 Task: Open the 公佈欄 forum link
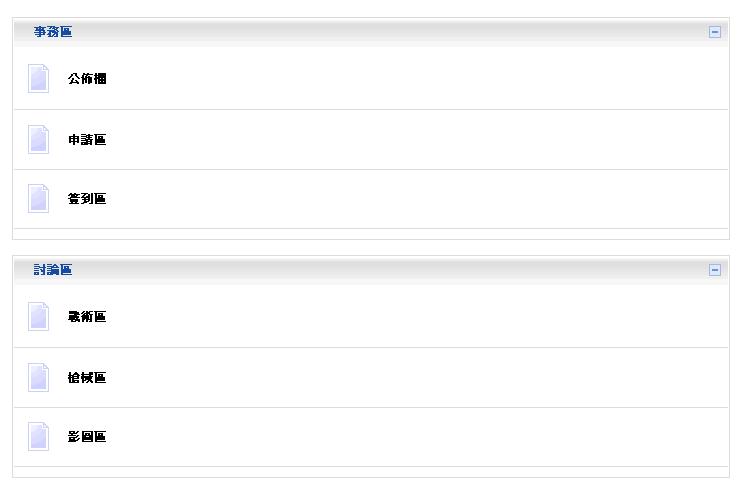pyautogui.click(x=87, y=78)
